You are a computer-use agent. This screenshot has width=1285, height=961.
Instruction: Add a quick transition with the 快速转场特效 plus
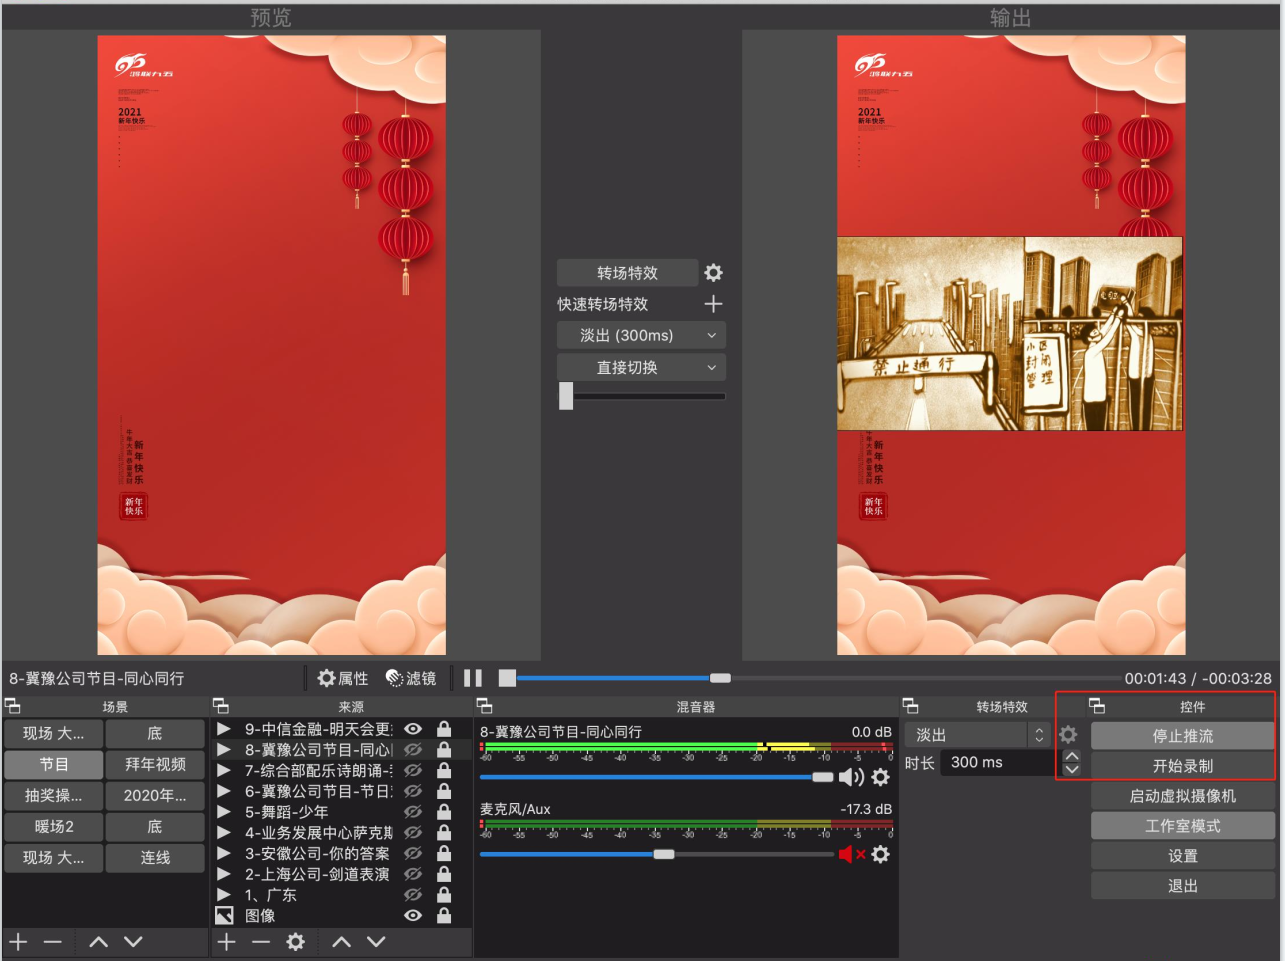[x=713, y=304]
